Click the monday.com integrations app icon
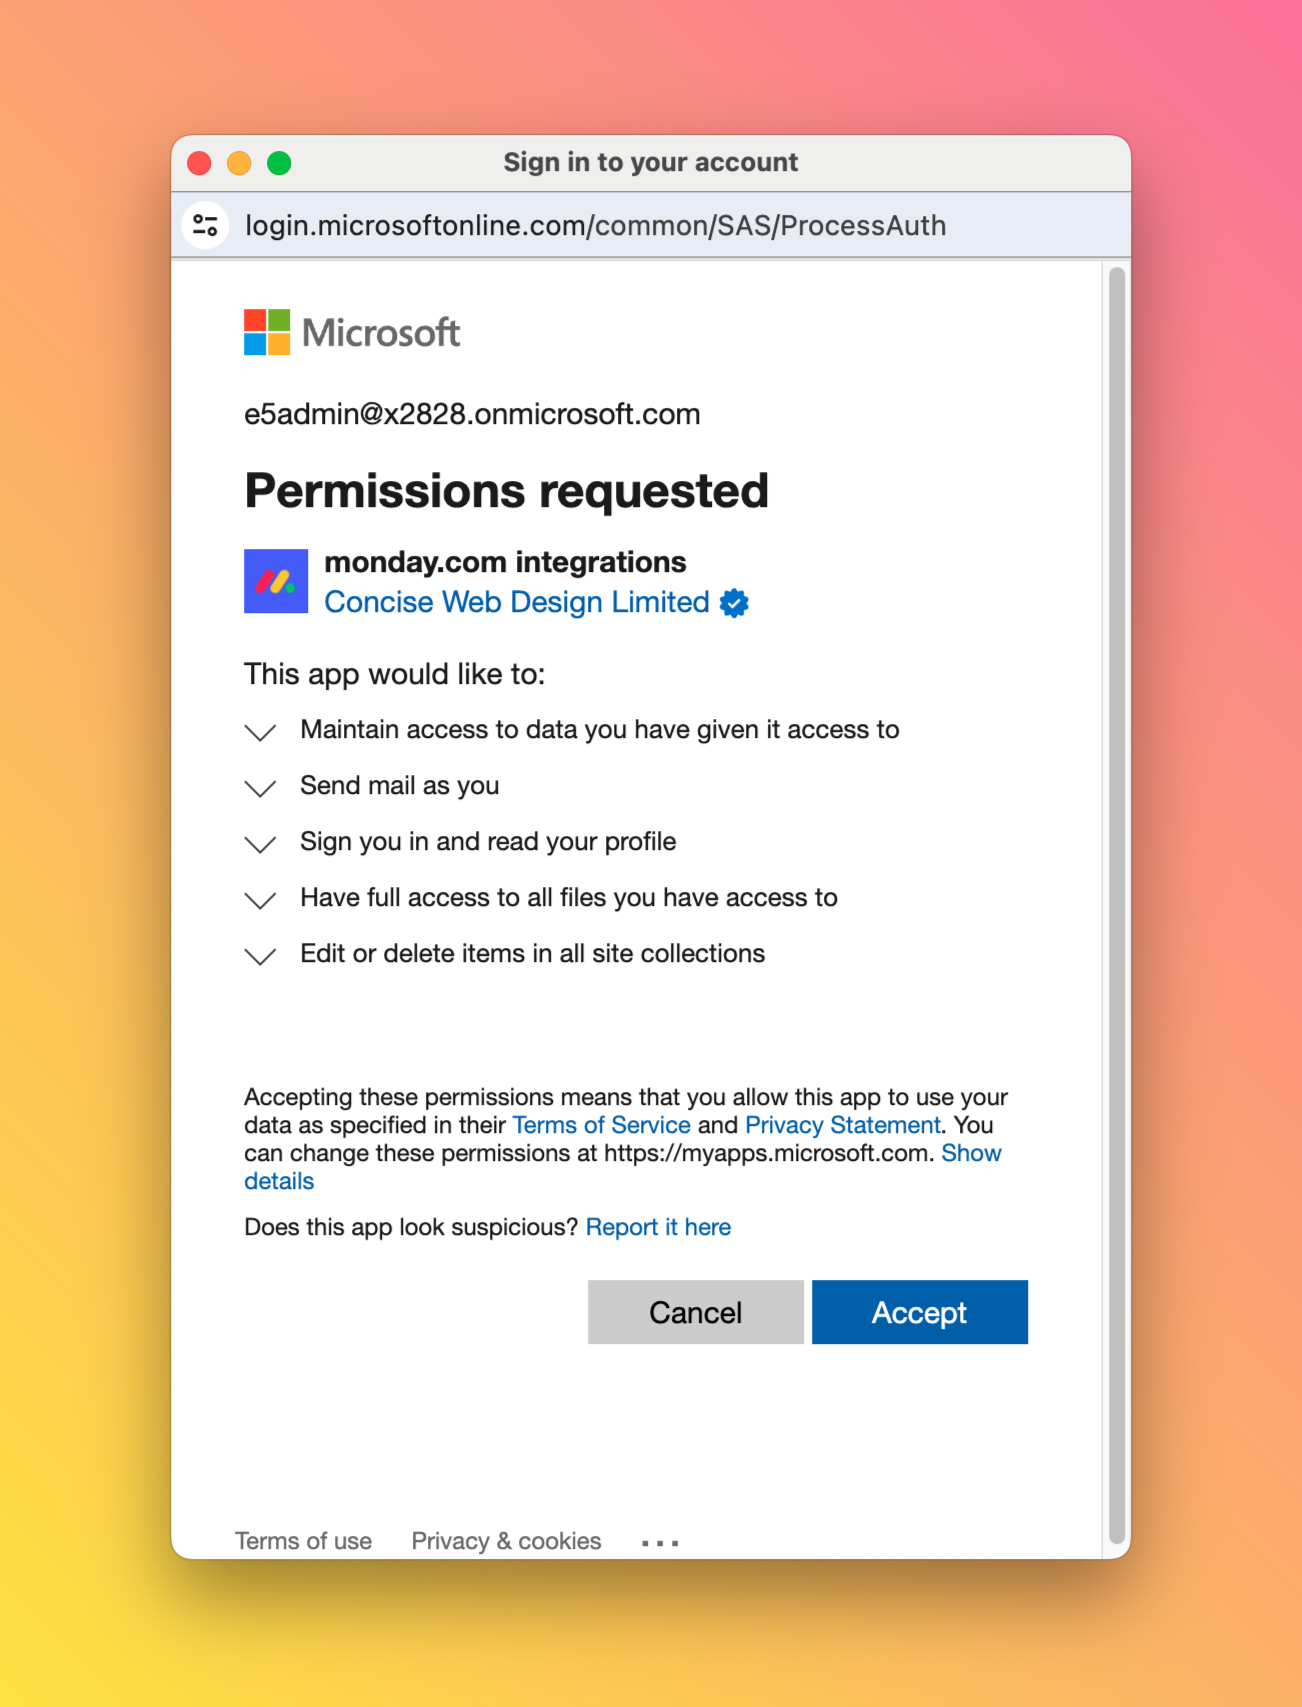 click(276, 581)
